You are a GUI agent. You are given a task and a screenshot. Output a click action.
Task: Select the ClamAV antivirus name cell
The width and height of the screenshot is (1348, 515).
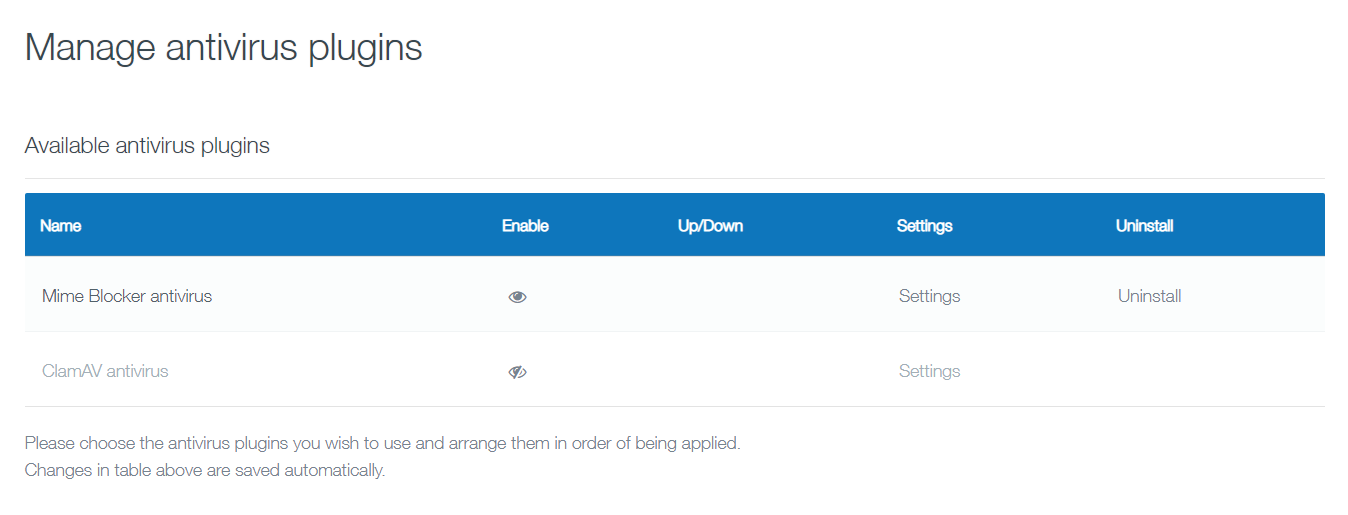(105, 371)
